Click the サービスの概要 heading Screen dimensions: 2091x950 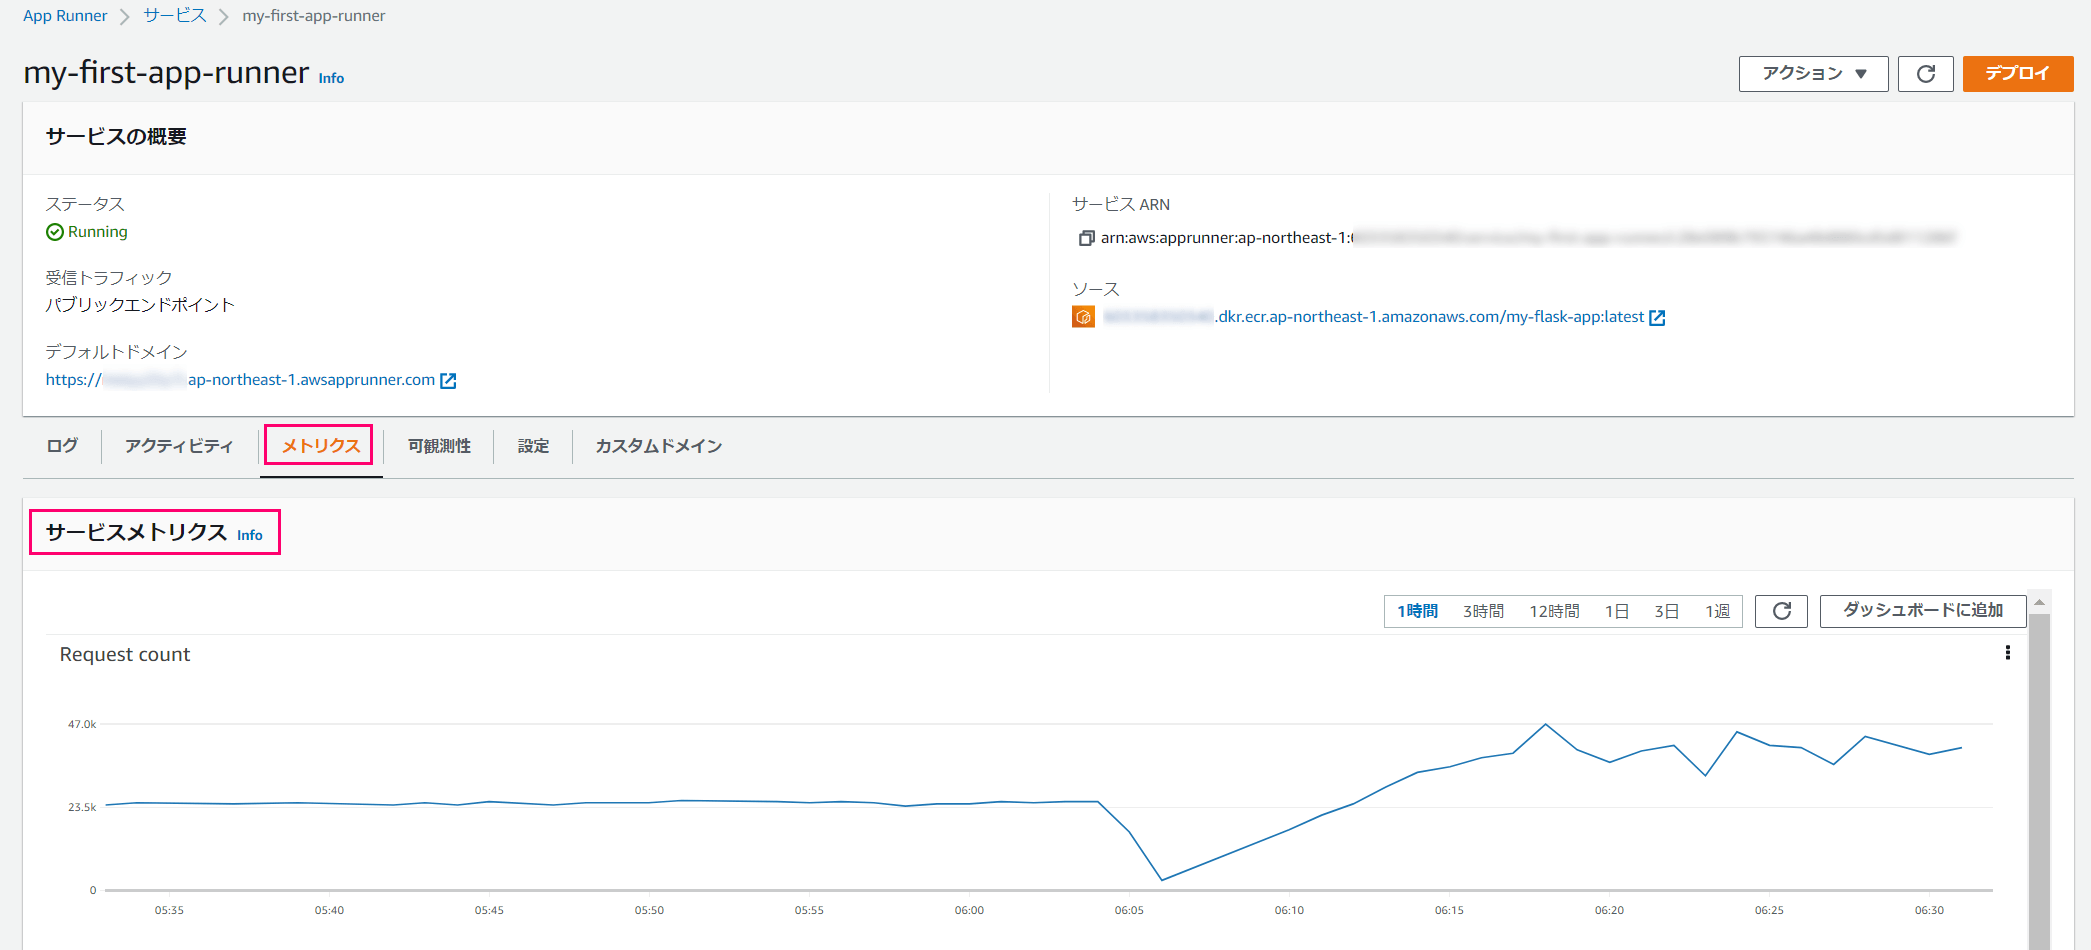click(116, 137)
